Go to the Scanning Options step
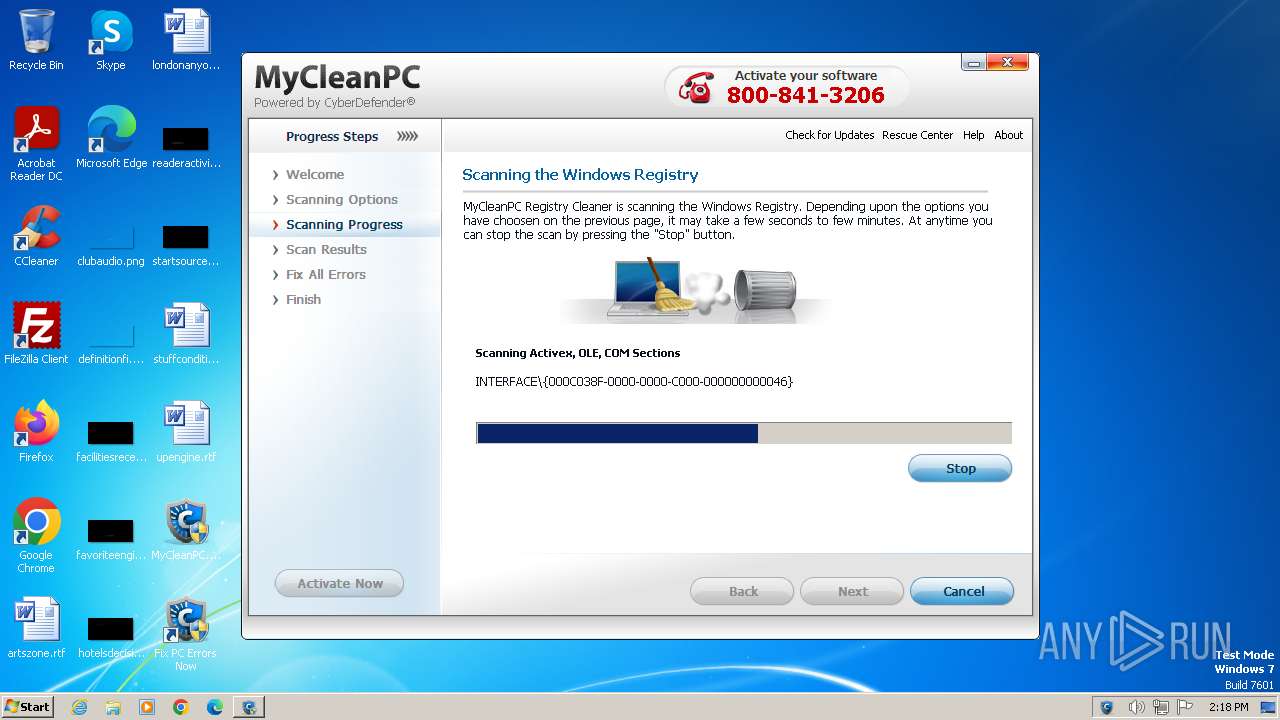 tap(342, 199)
